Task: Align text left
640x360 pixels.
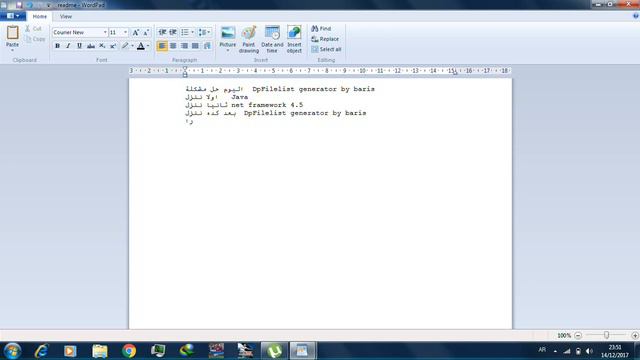Action: [x=162, y=46]
